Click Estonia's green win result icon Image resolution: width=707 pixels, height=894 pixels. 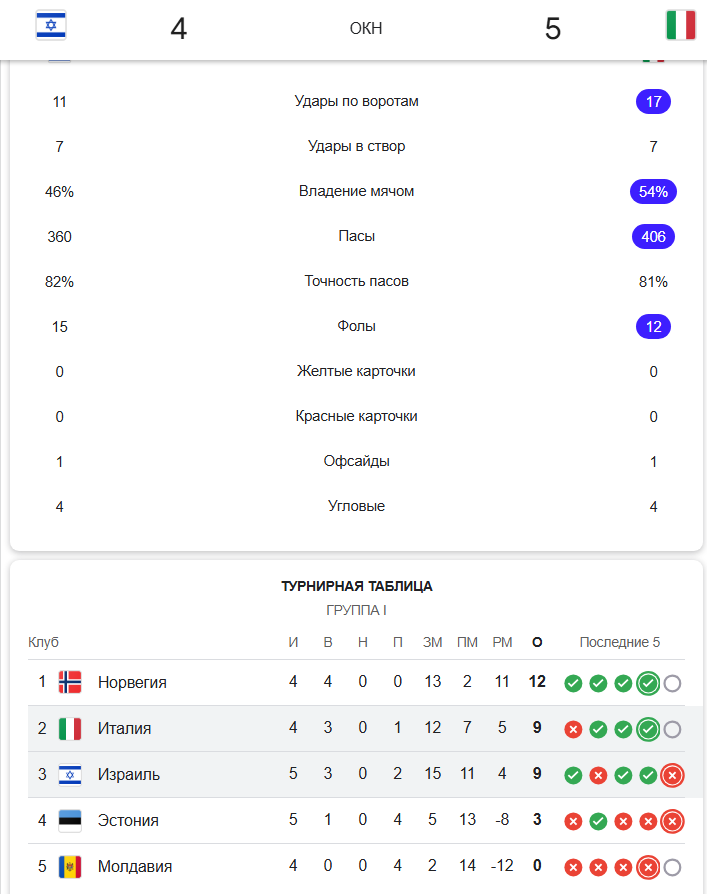tap(598, 822)
